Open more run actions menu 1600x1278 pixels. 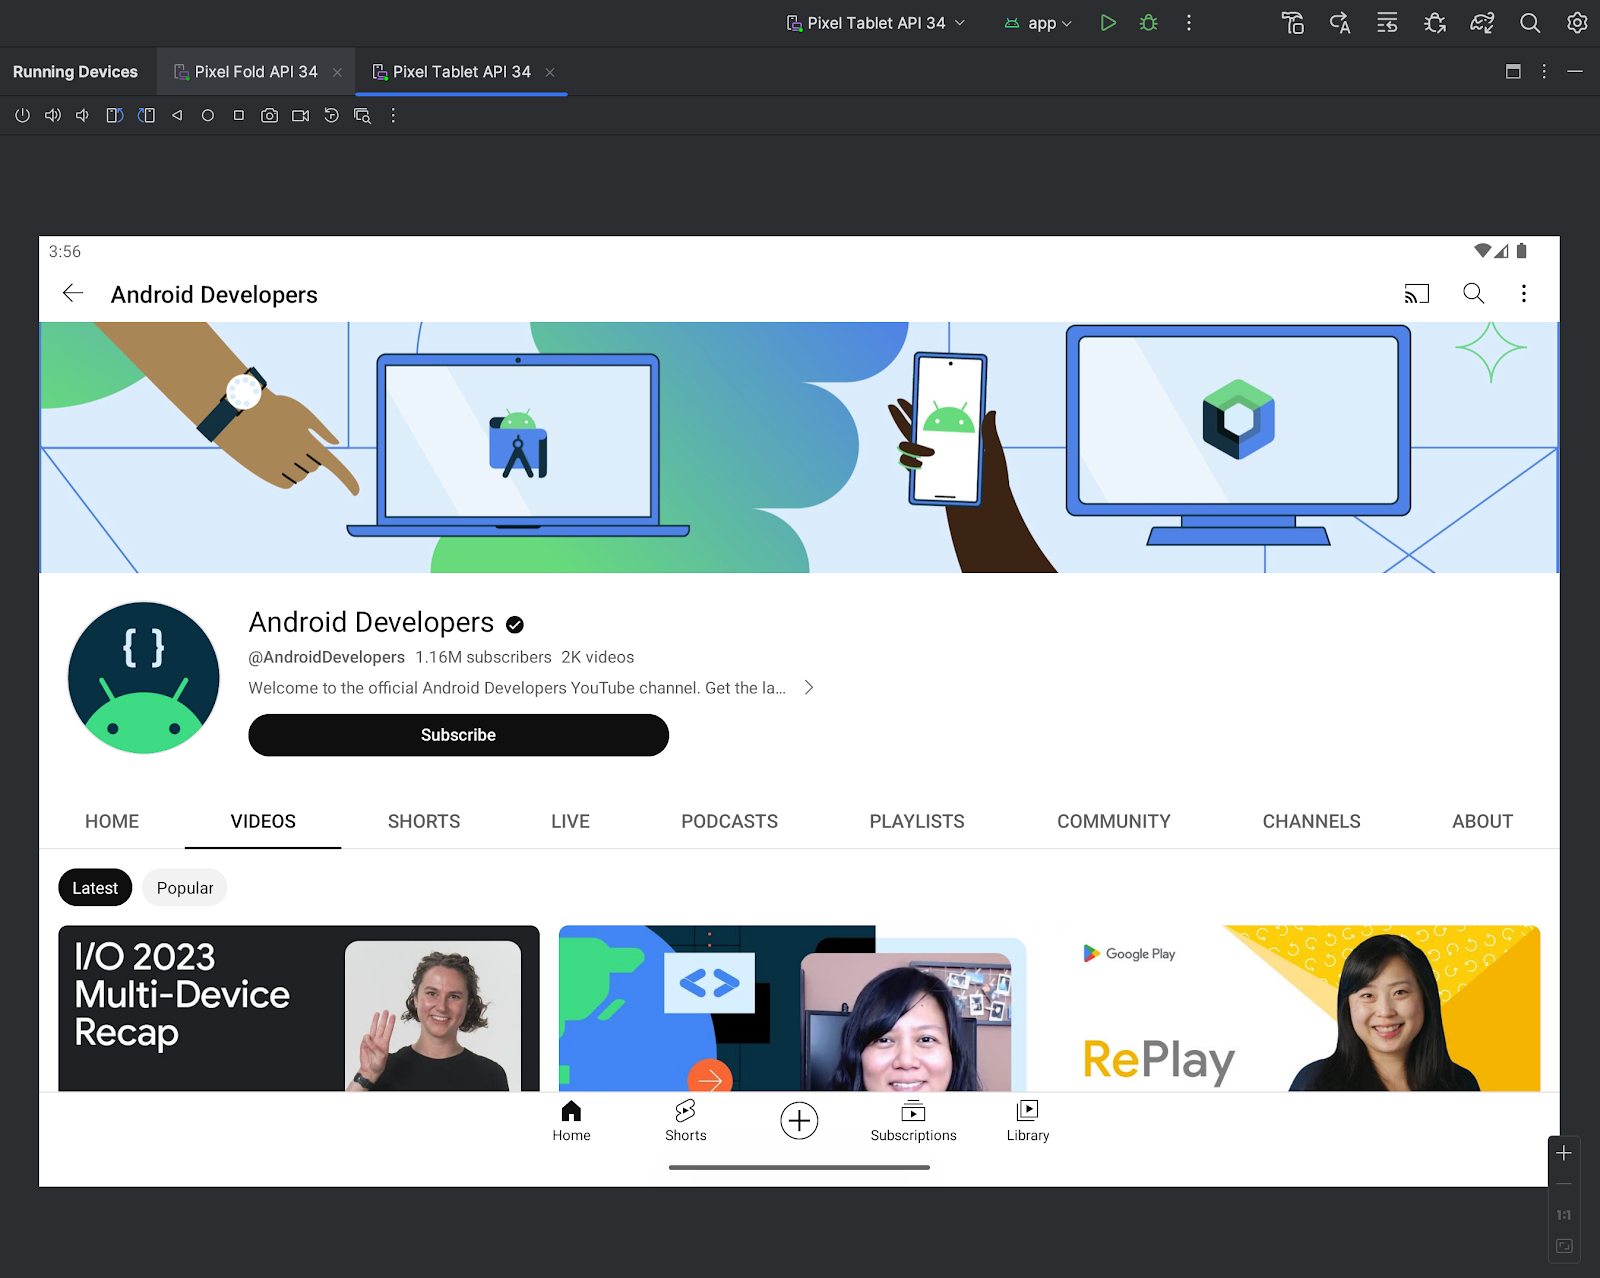1189,23
